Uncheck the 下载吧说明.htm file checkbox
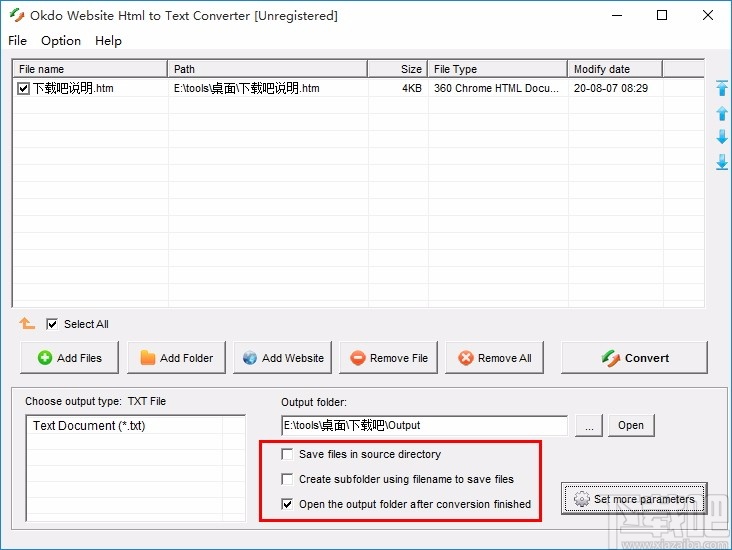This screenshot has width=732, height=550. pyautogui.click(x=23, y=88)
